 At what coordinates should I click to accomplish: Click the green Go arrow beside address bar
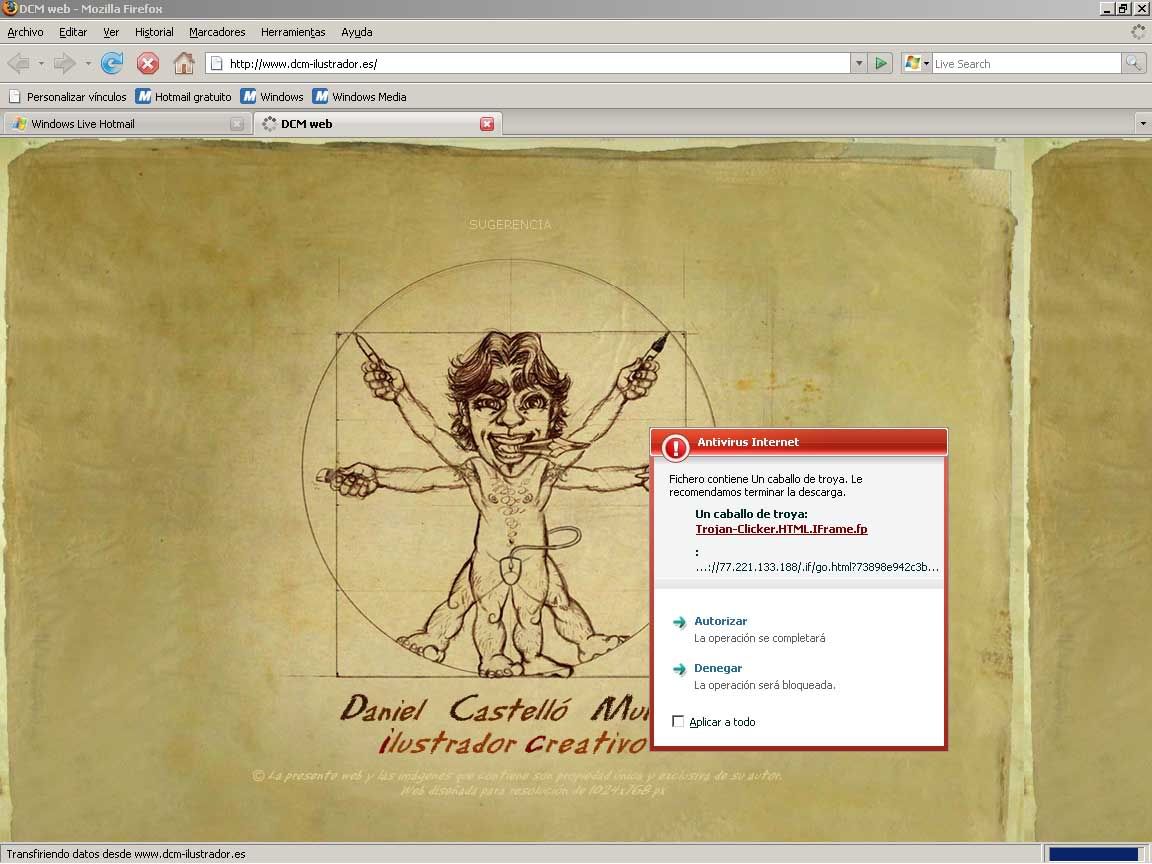pyautogui.click(x=880, y=64)
